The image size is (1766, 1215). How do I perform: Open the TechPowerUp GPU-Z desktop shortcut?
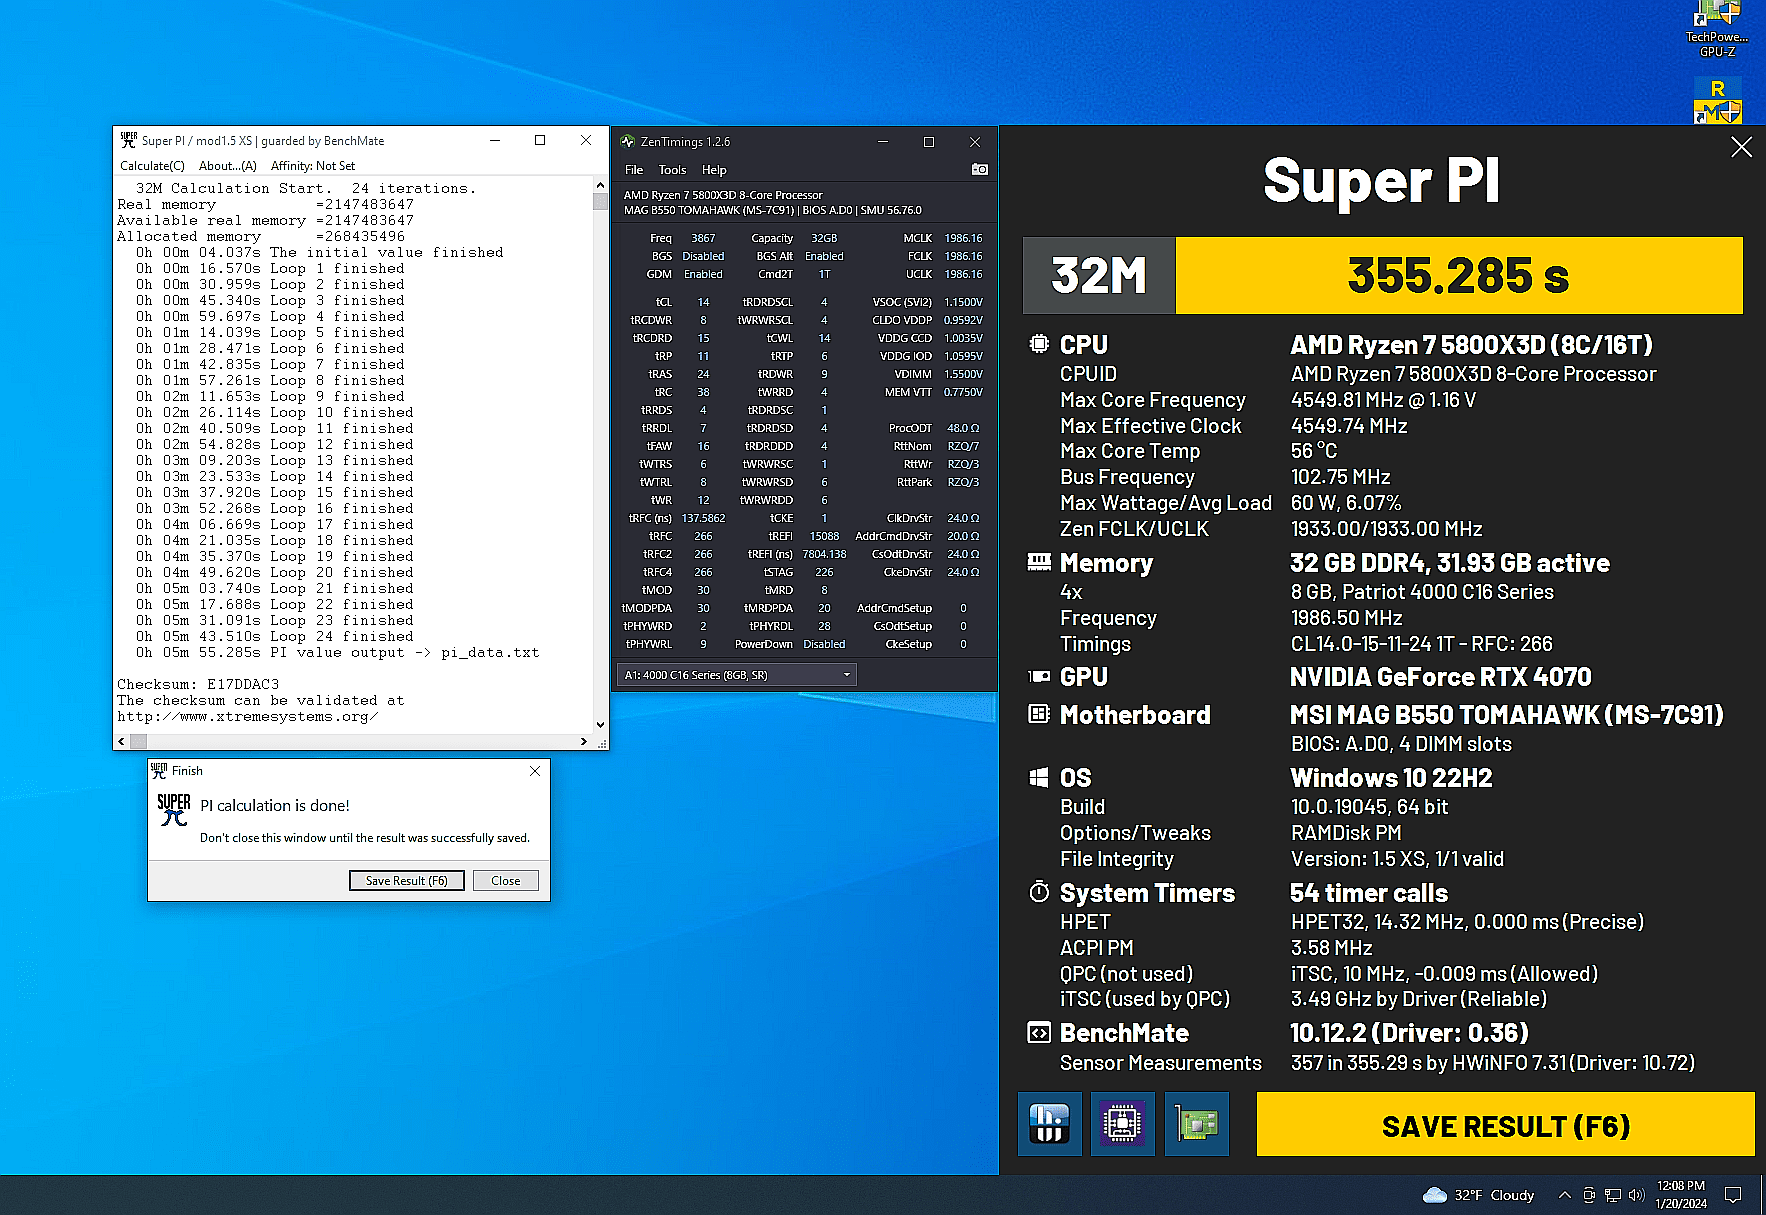pyautogui.click(x=1717, y=30)
